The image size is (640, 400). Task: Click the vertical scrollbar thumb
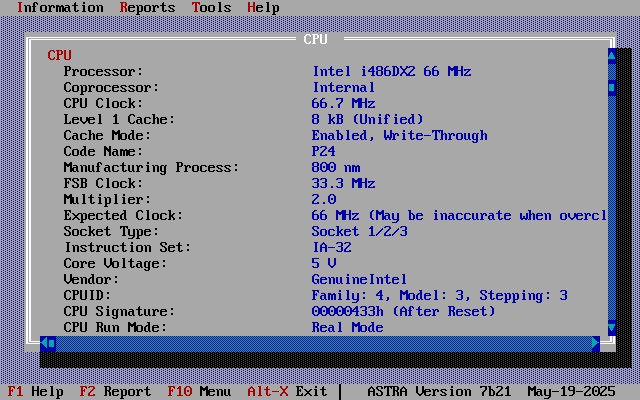(611, 87)
